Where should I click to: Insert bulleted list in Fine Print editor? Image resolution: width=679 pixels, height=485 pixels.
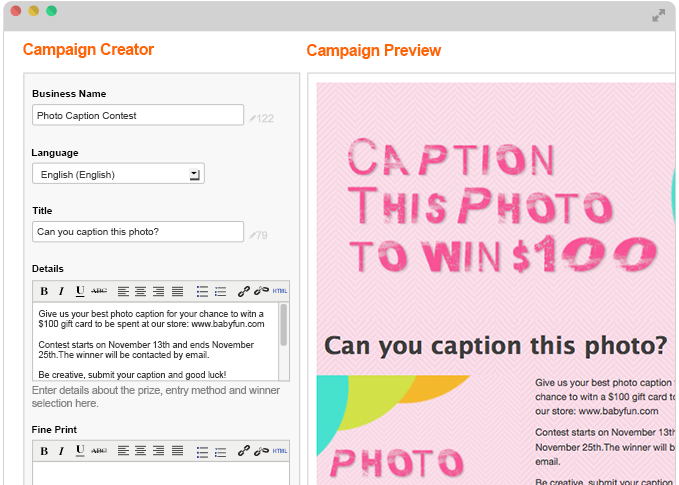coord(202,452)
